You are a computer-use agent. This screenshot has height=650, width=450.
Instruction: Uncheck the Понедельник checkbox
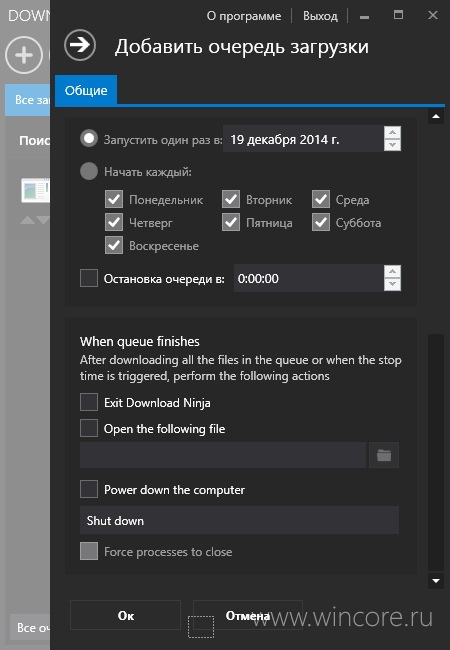tap(114, 199)
